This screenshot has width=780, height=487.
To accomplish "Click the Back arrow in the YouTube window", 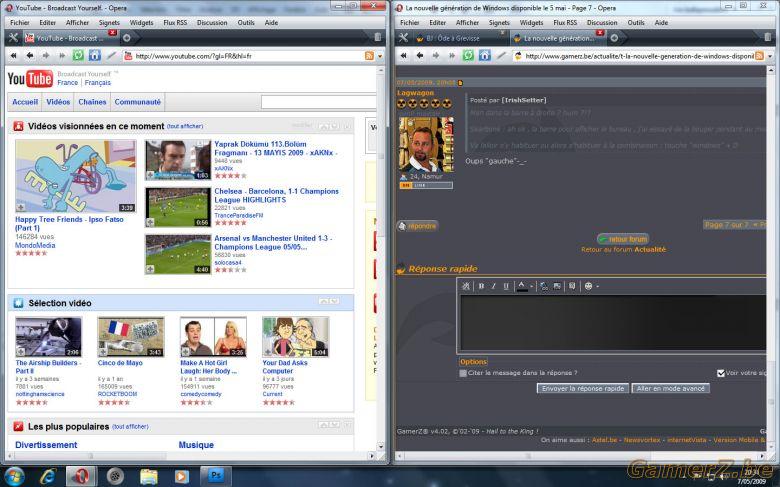I will pyautogui.click(x=30, y=56).
